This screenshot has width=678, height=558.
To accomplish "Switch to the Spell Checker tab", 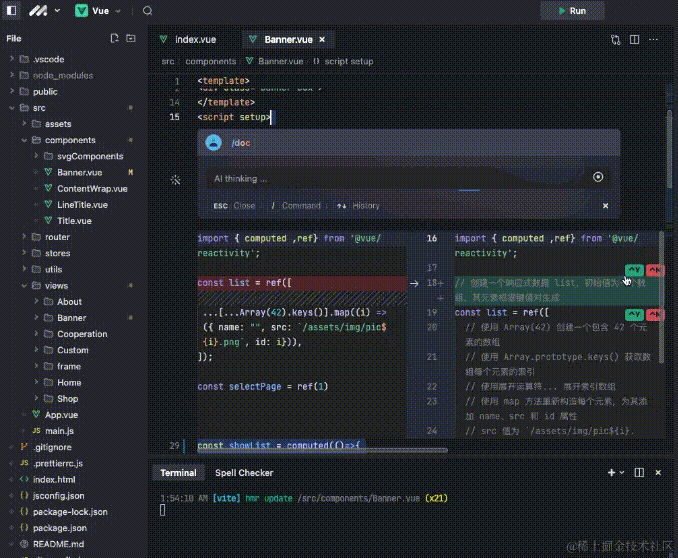I will tap(243, 472).
